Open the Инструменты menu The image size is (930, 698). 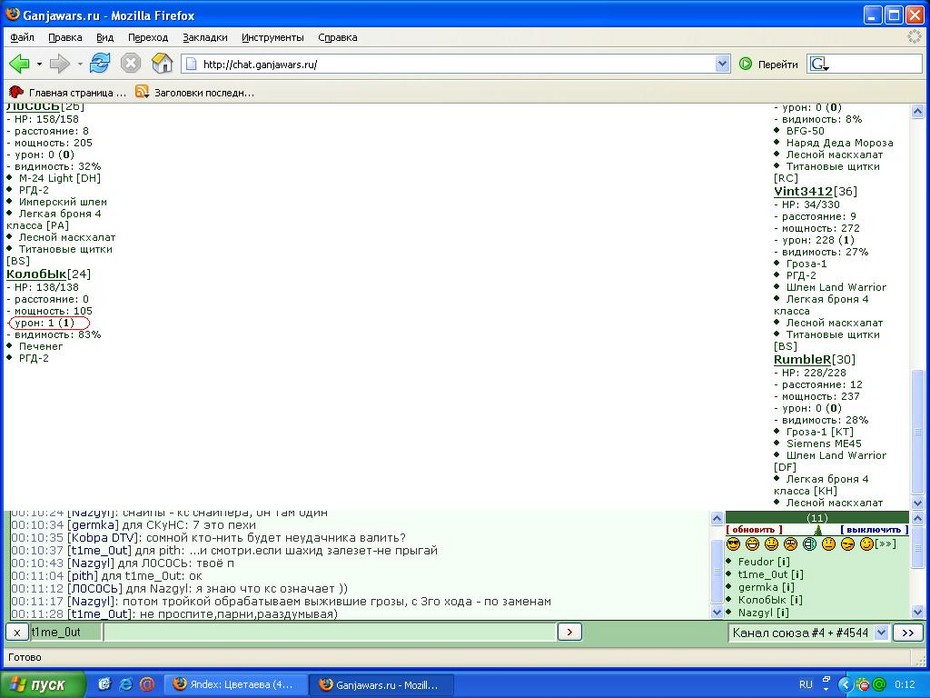tap(272, 37)
